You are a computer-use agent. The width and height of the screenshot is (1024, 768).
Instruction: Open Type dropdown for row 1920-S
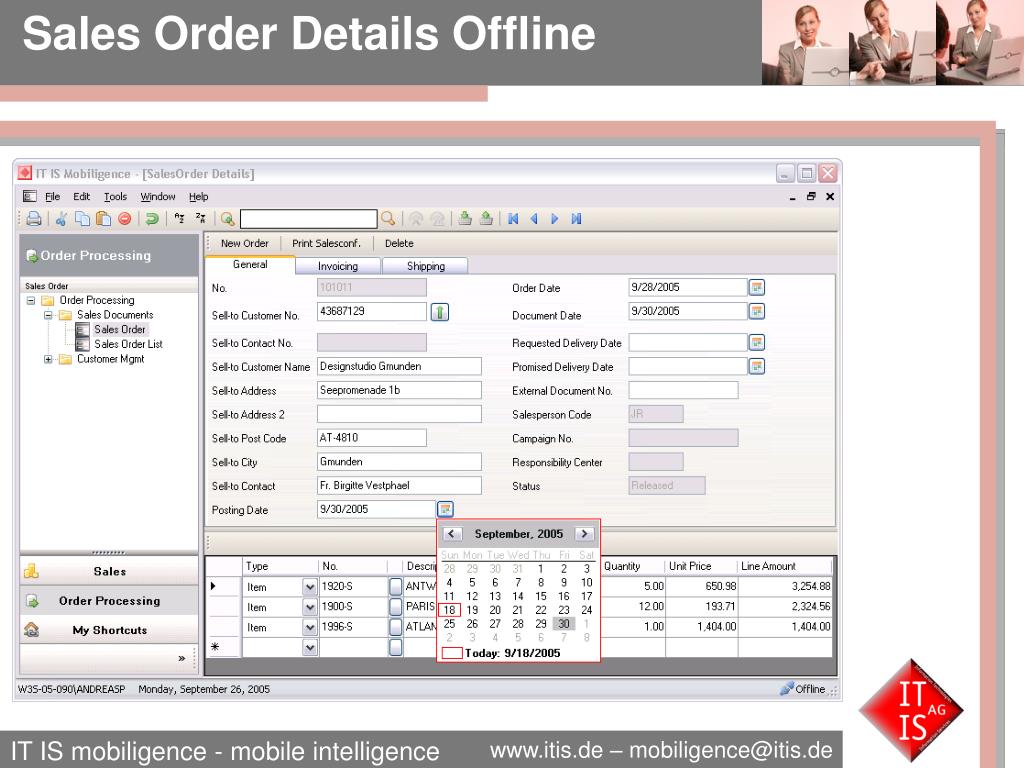310,586
